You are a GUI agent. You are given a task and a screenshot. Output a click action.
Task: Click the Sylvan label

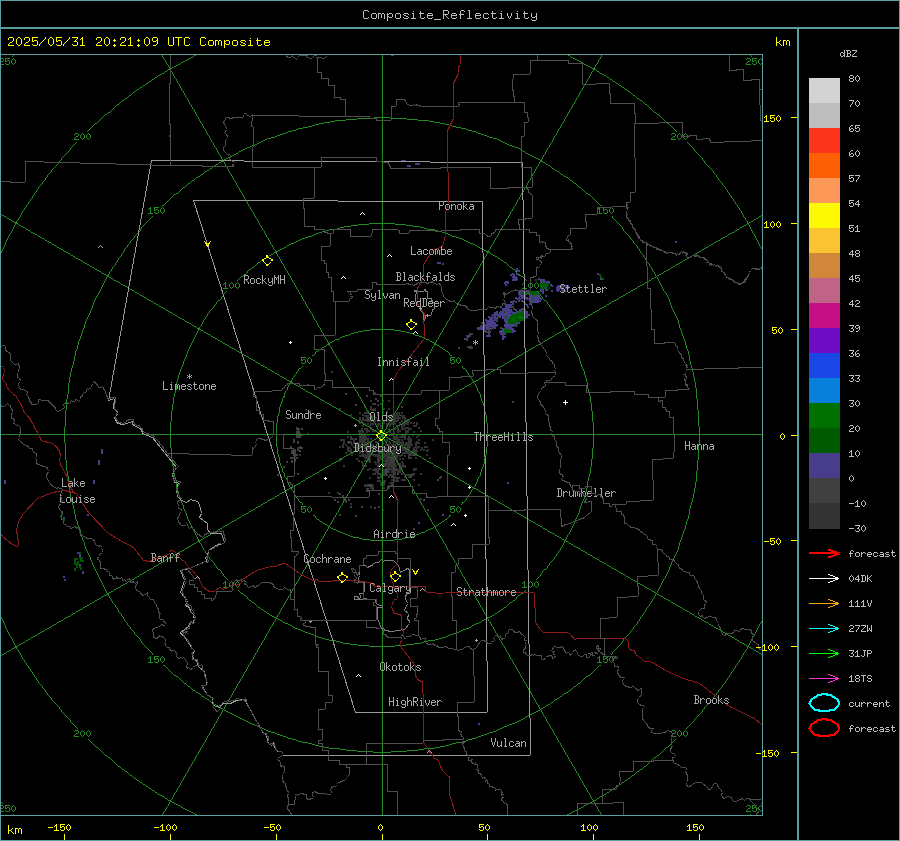point(382,295)
